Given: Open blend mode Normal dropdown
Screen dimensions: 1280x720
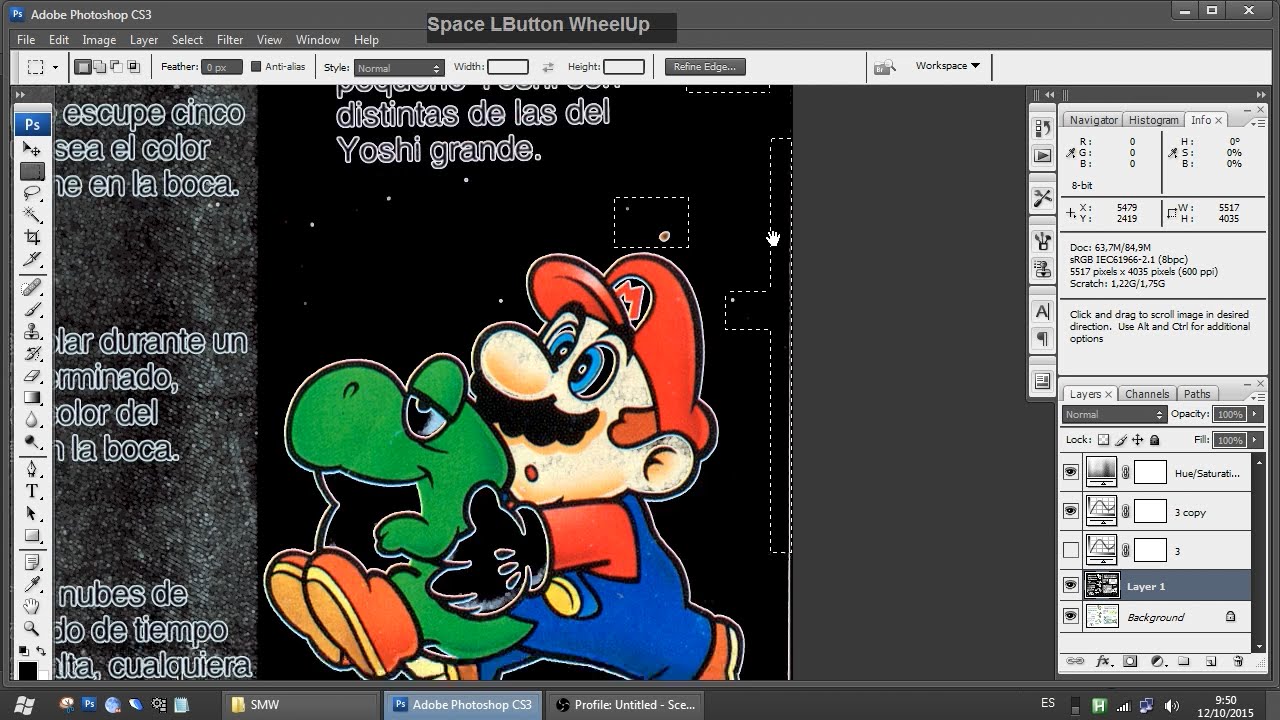Looking at the screenshot, I should click(1114, 414).
